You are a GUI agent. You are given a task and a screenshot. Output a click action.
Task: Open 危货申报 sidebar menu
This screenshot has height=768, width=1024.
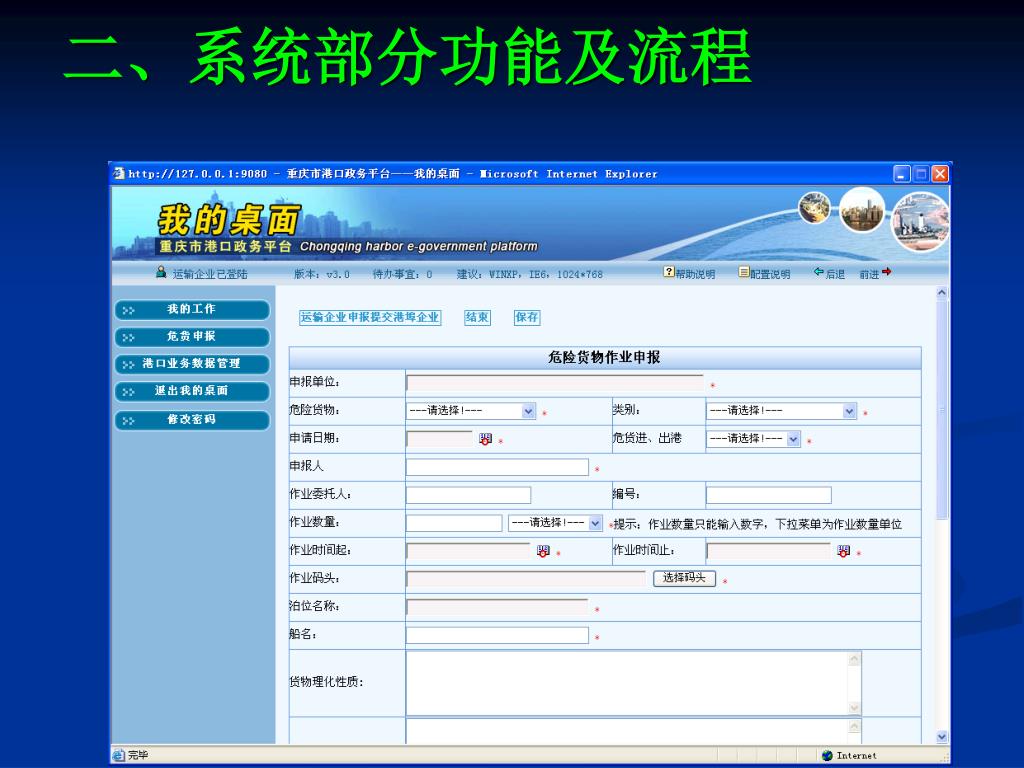click(x=192, y=337)
